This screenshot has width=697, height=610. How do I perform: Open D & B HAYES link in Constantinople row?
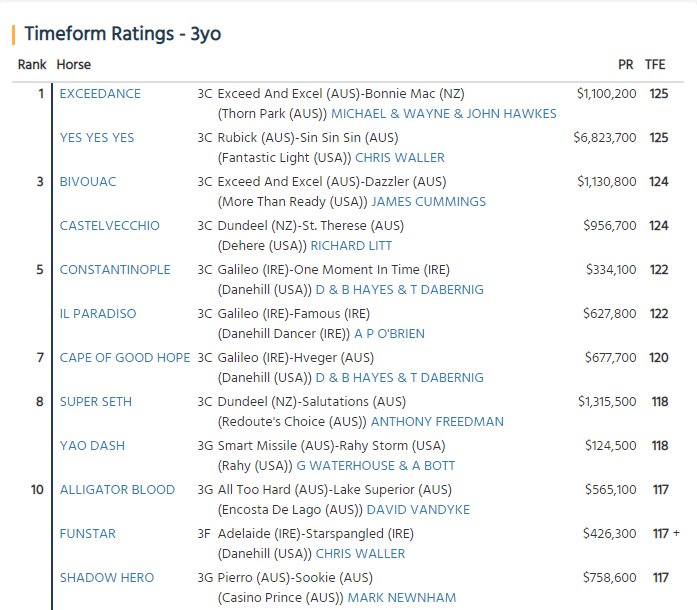tap(399, 290)
